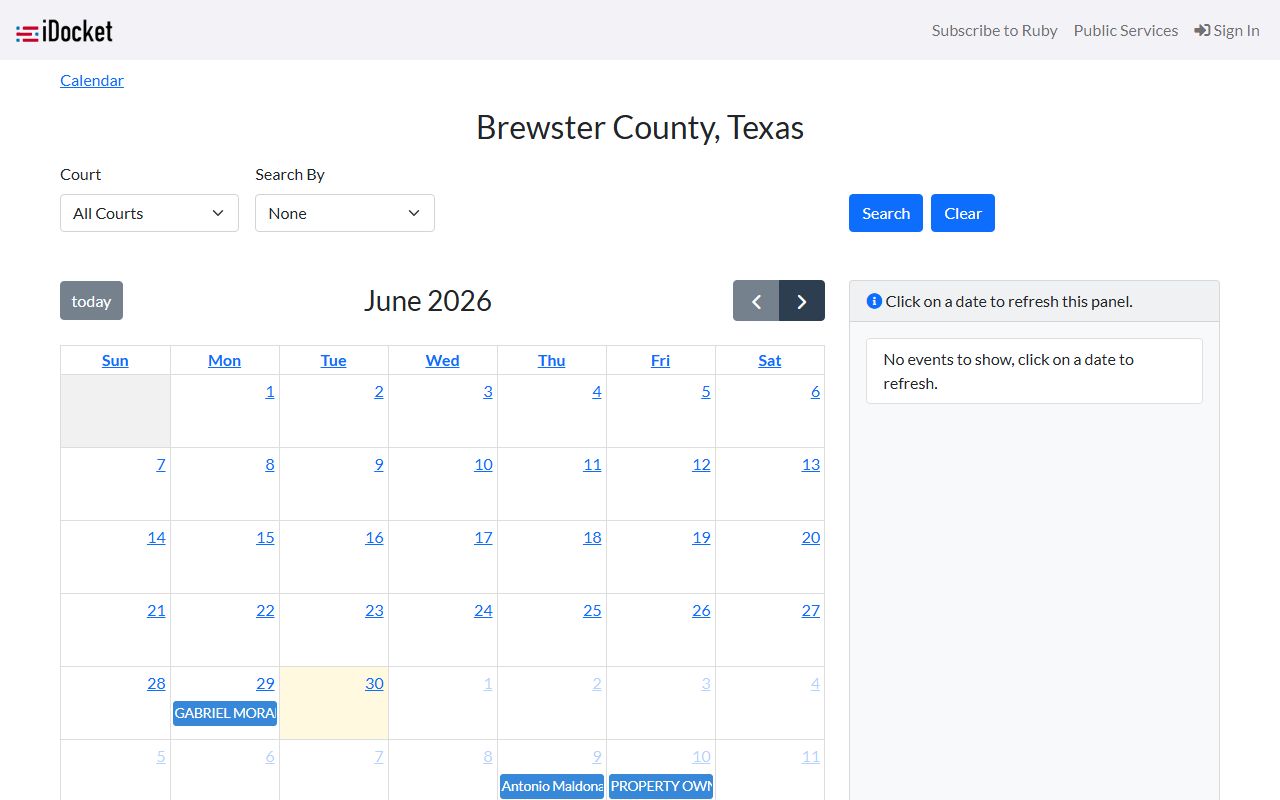Click the today button
Image resolution: width=1280 pixels, height=800 pixels.
(91, 301)
